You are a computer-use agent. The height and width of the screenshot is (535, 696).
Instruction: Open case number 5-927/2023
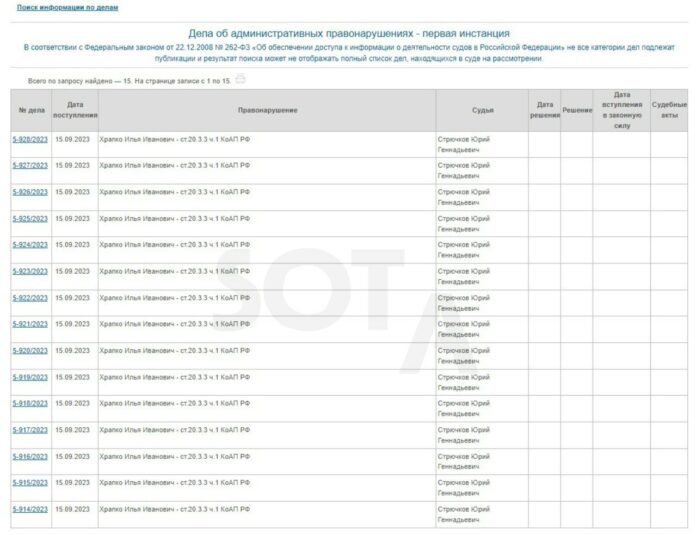30,165
